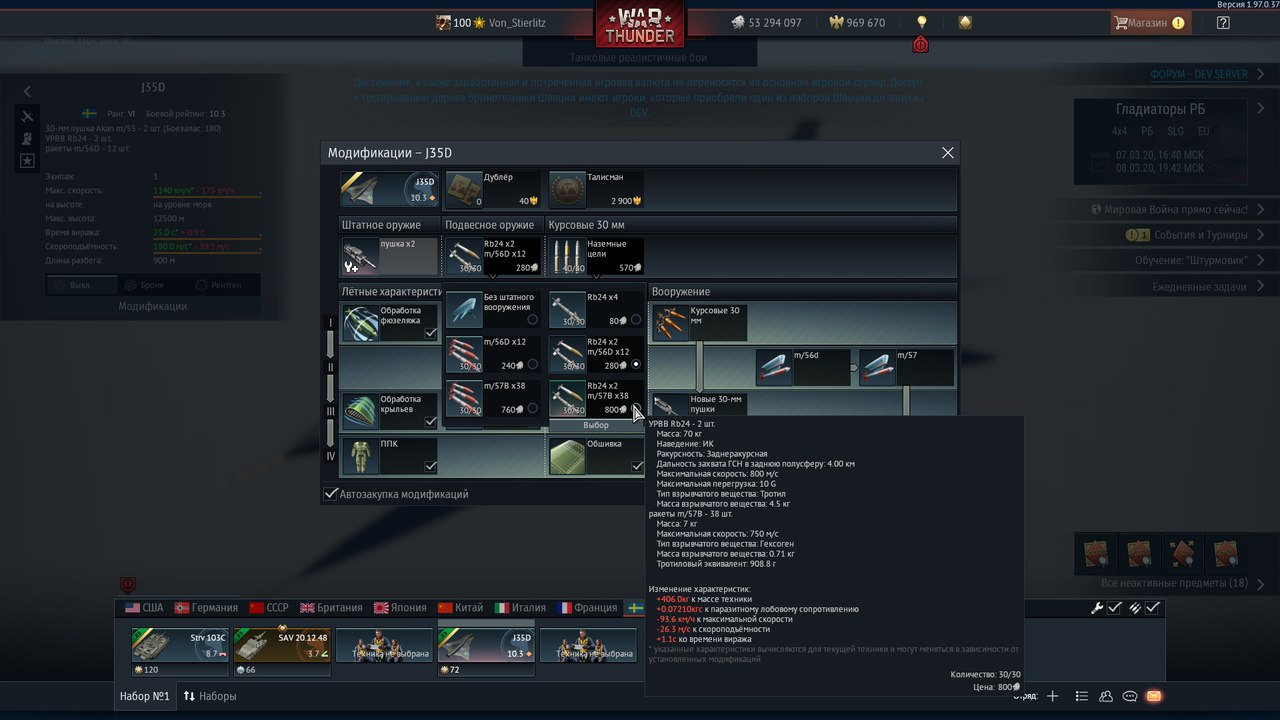
Task: Click the Обработка крыльев wing icon
Action: point(360,411)
